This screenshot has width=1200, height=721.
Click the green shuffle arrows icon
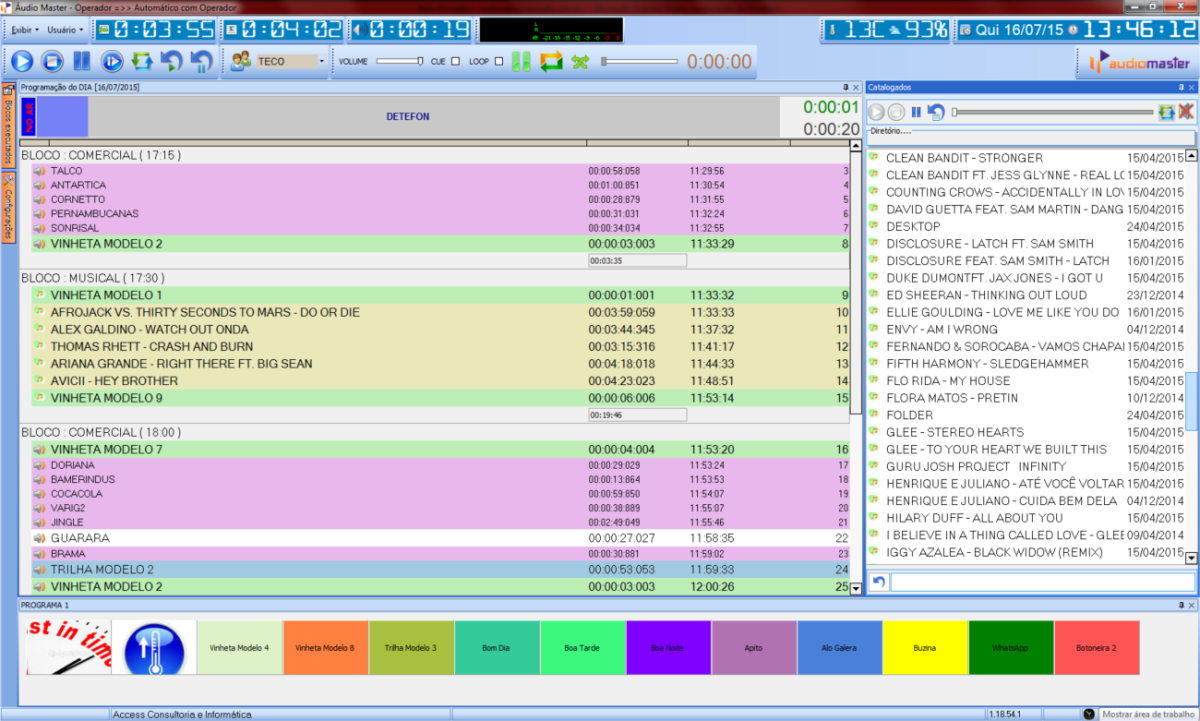pos(580,62)
